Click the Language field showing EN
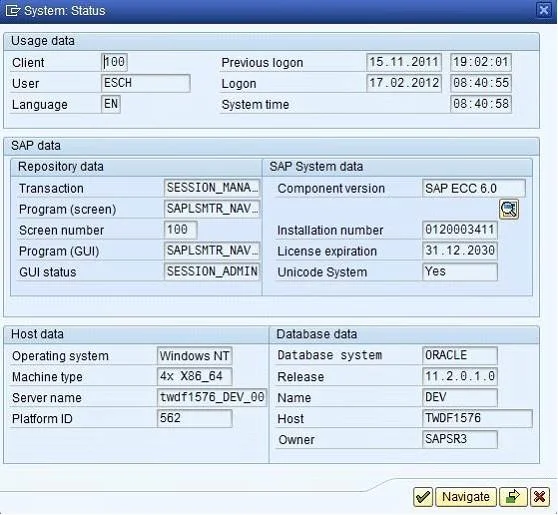This screenshot has height=515, width=558. [111, 104]
